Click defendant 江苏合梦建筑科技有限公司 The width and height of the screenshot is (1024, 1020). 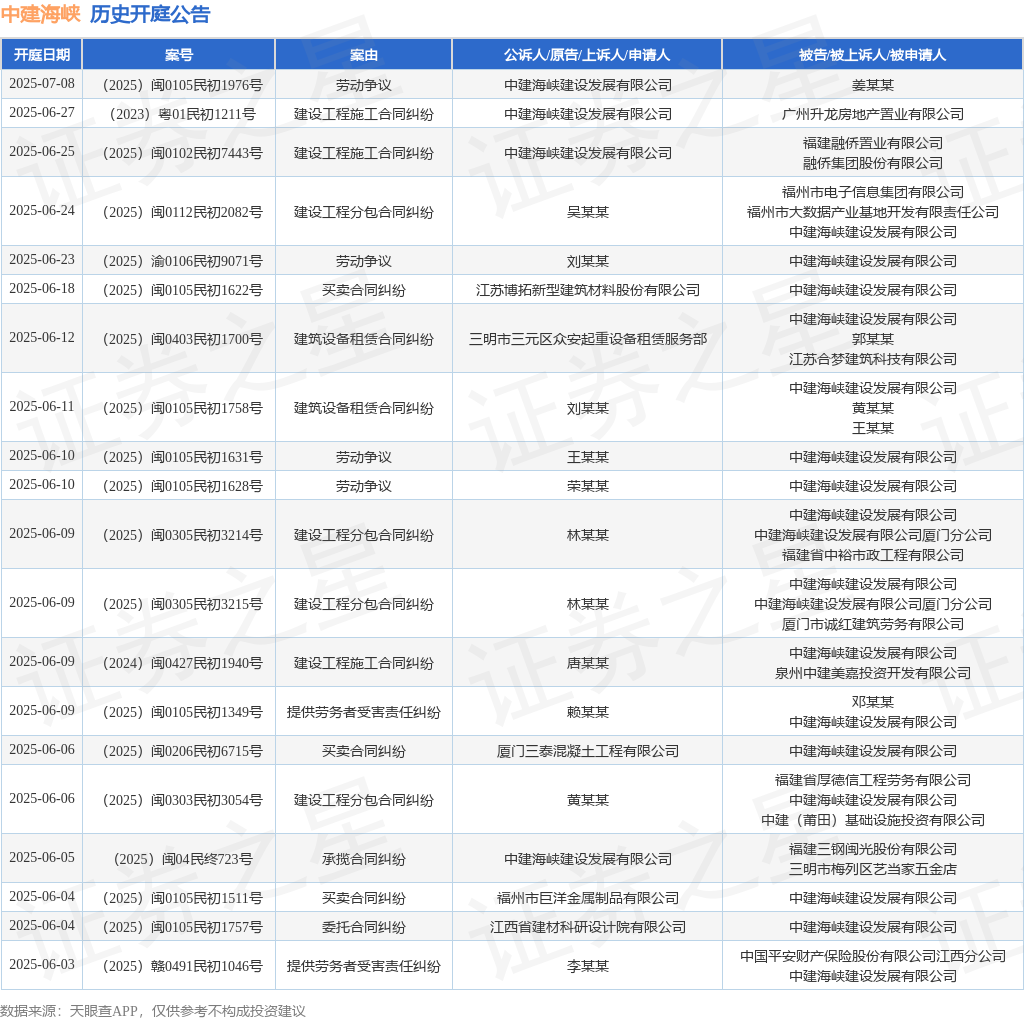(872, 359)
